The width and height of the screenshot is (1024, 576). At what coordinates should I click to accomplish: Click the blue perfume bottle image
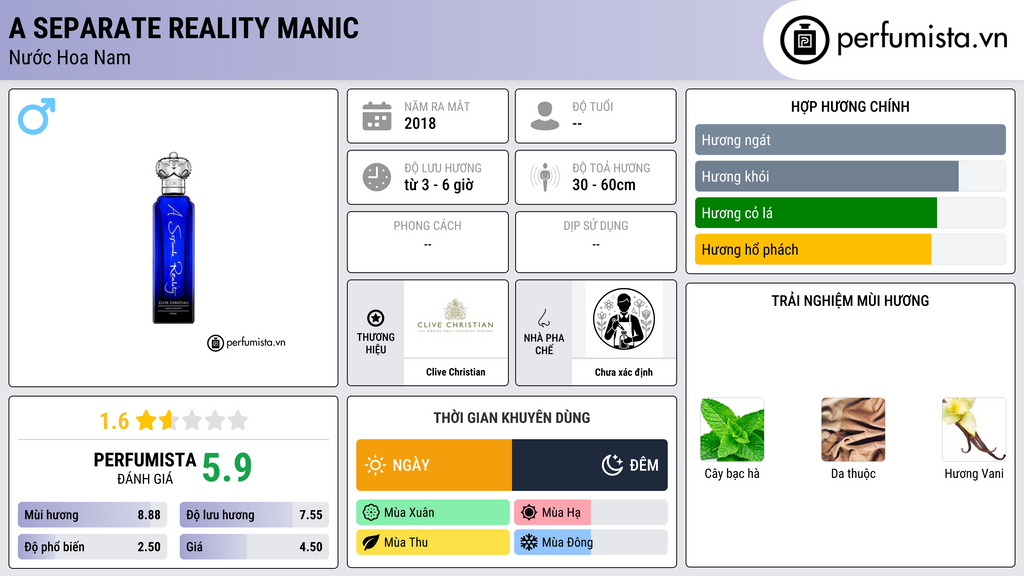click(x=174, y=238)
